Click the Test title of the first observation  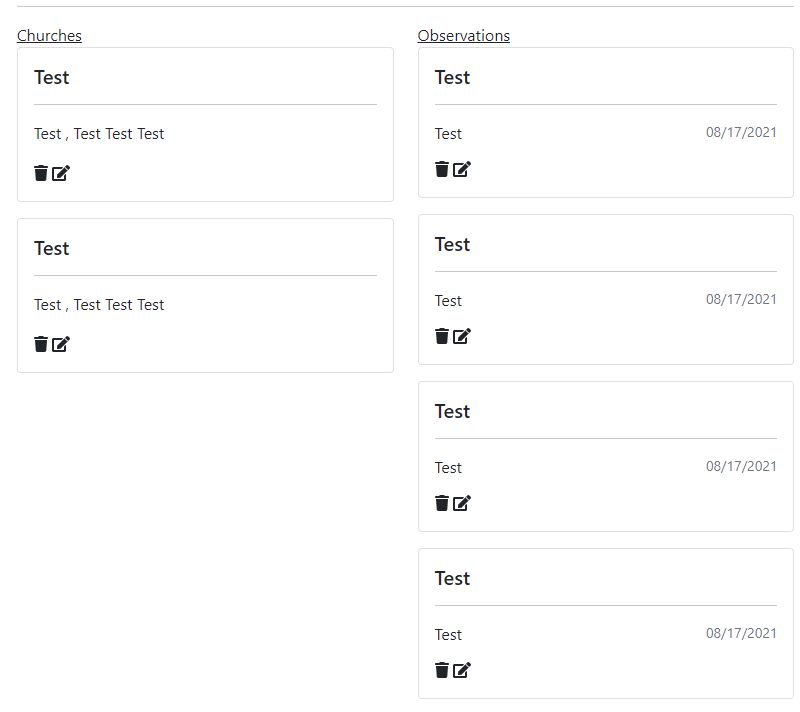click(452, 77)
